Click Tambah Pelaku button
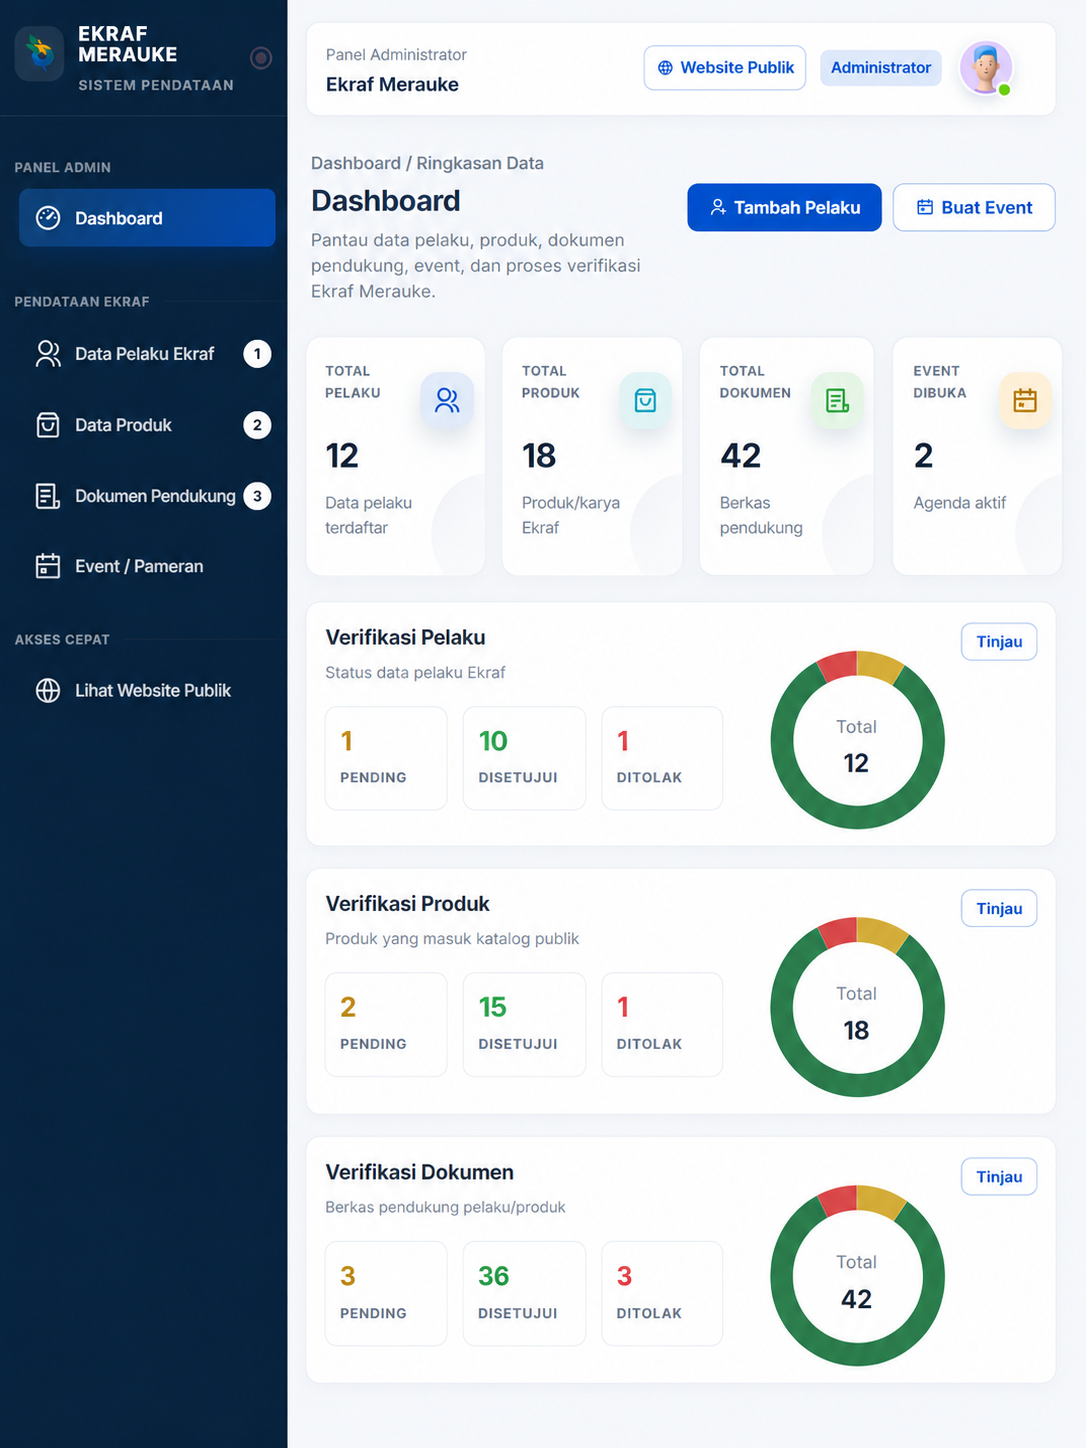 (784, 207)
